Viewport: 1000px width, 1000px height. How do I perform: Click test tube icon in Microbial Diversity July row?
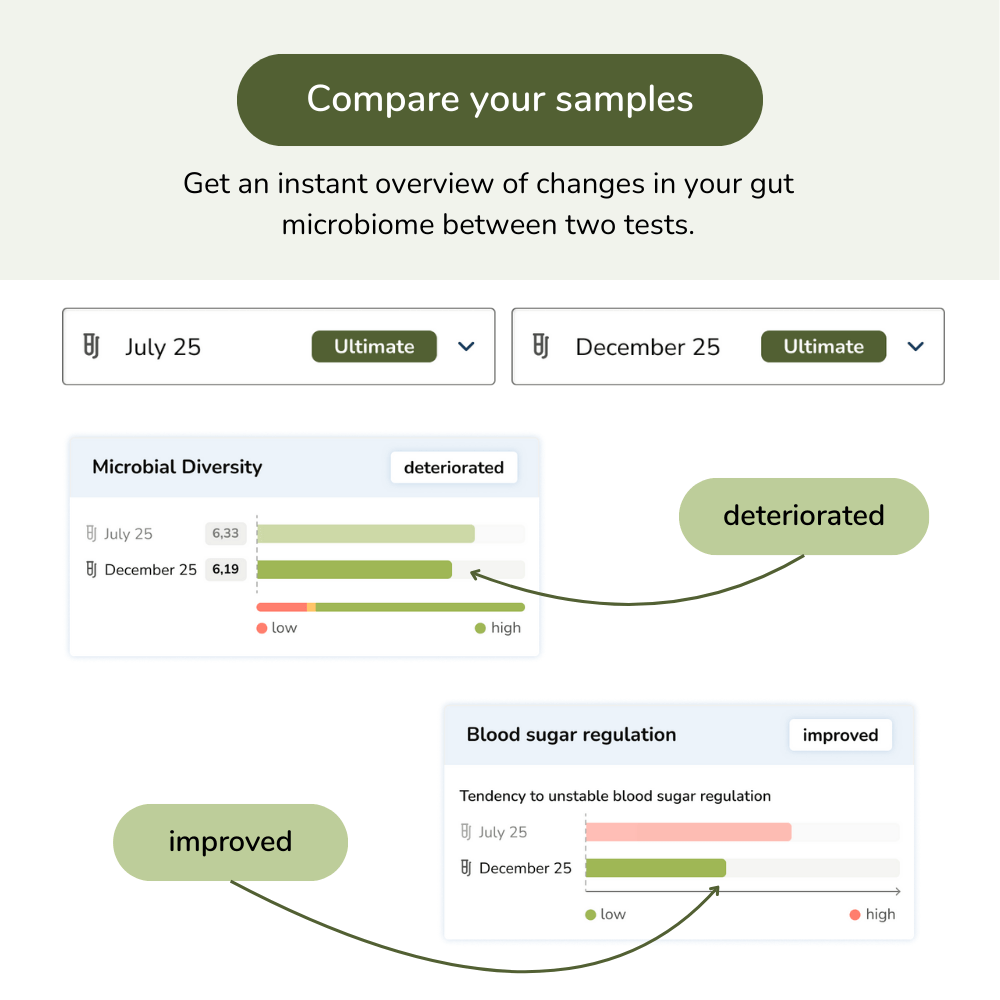[x=92, y=534]
